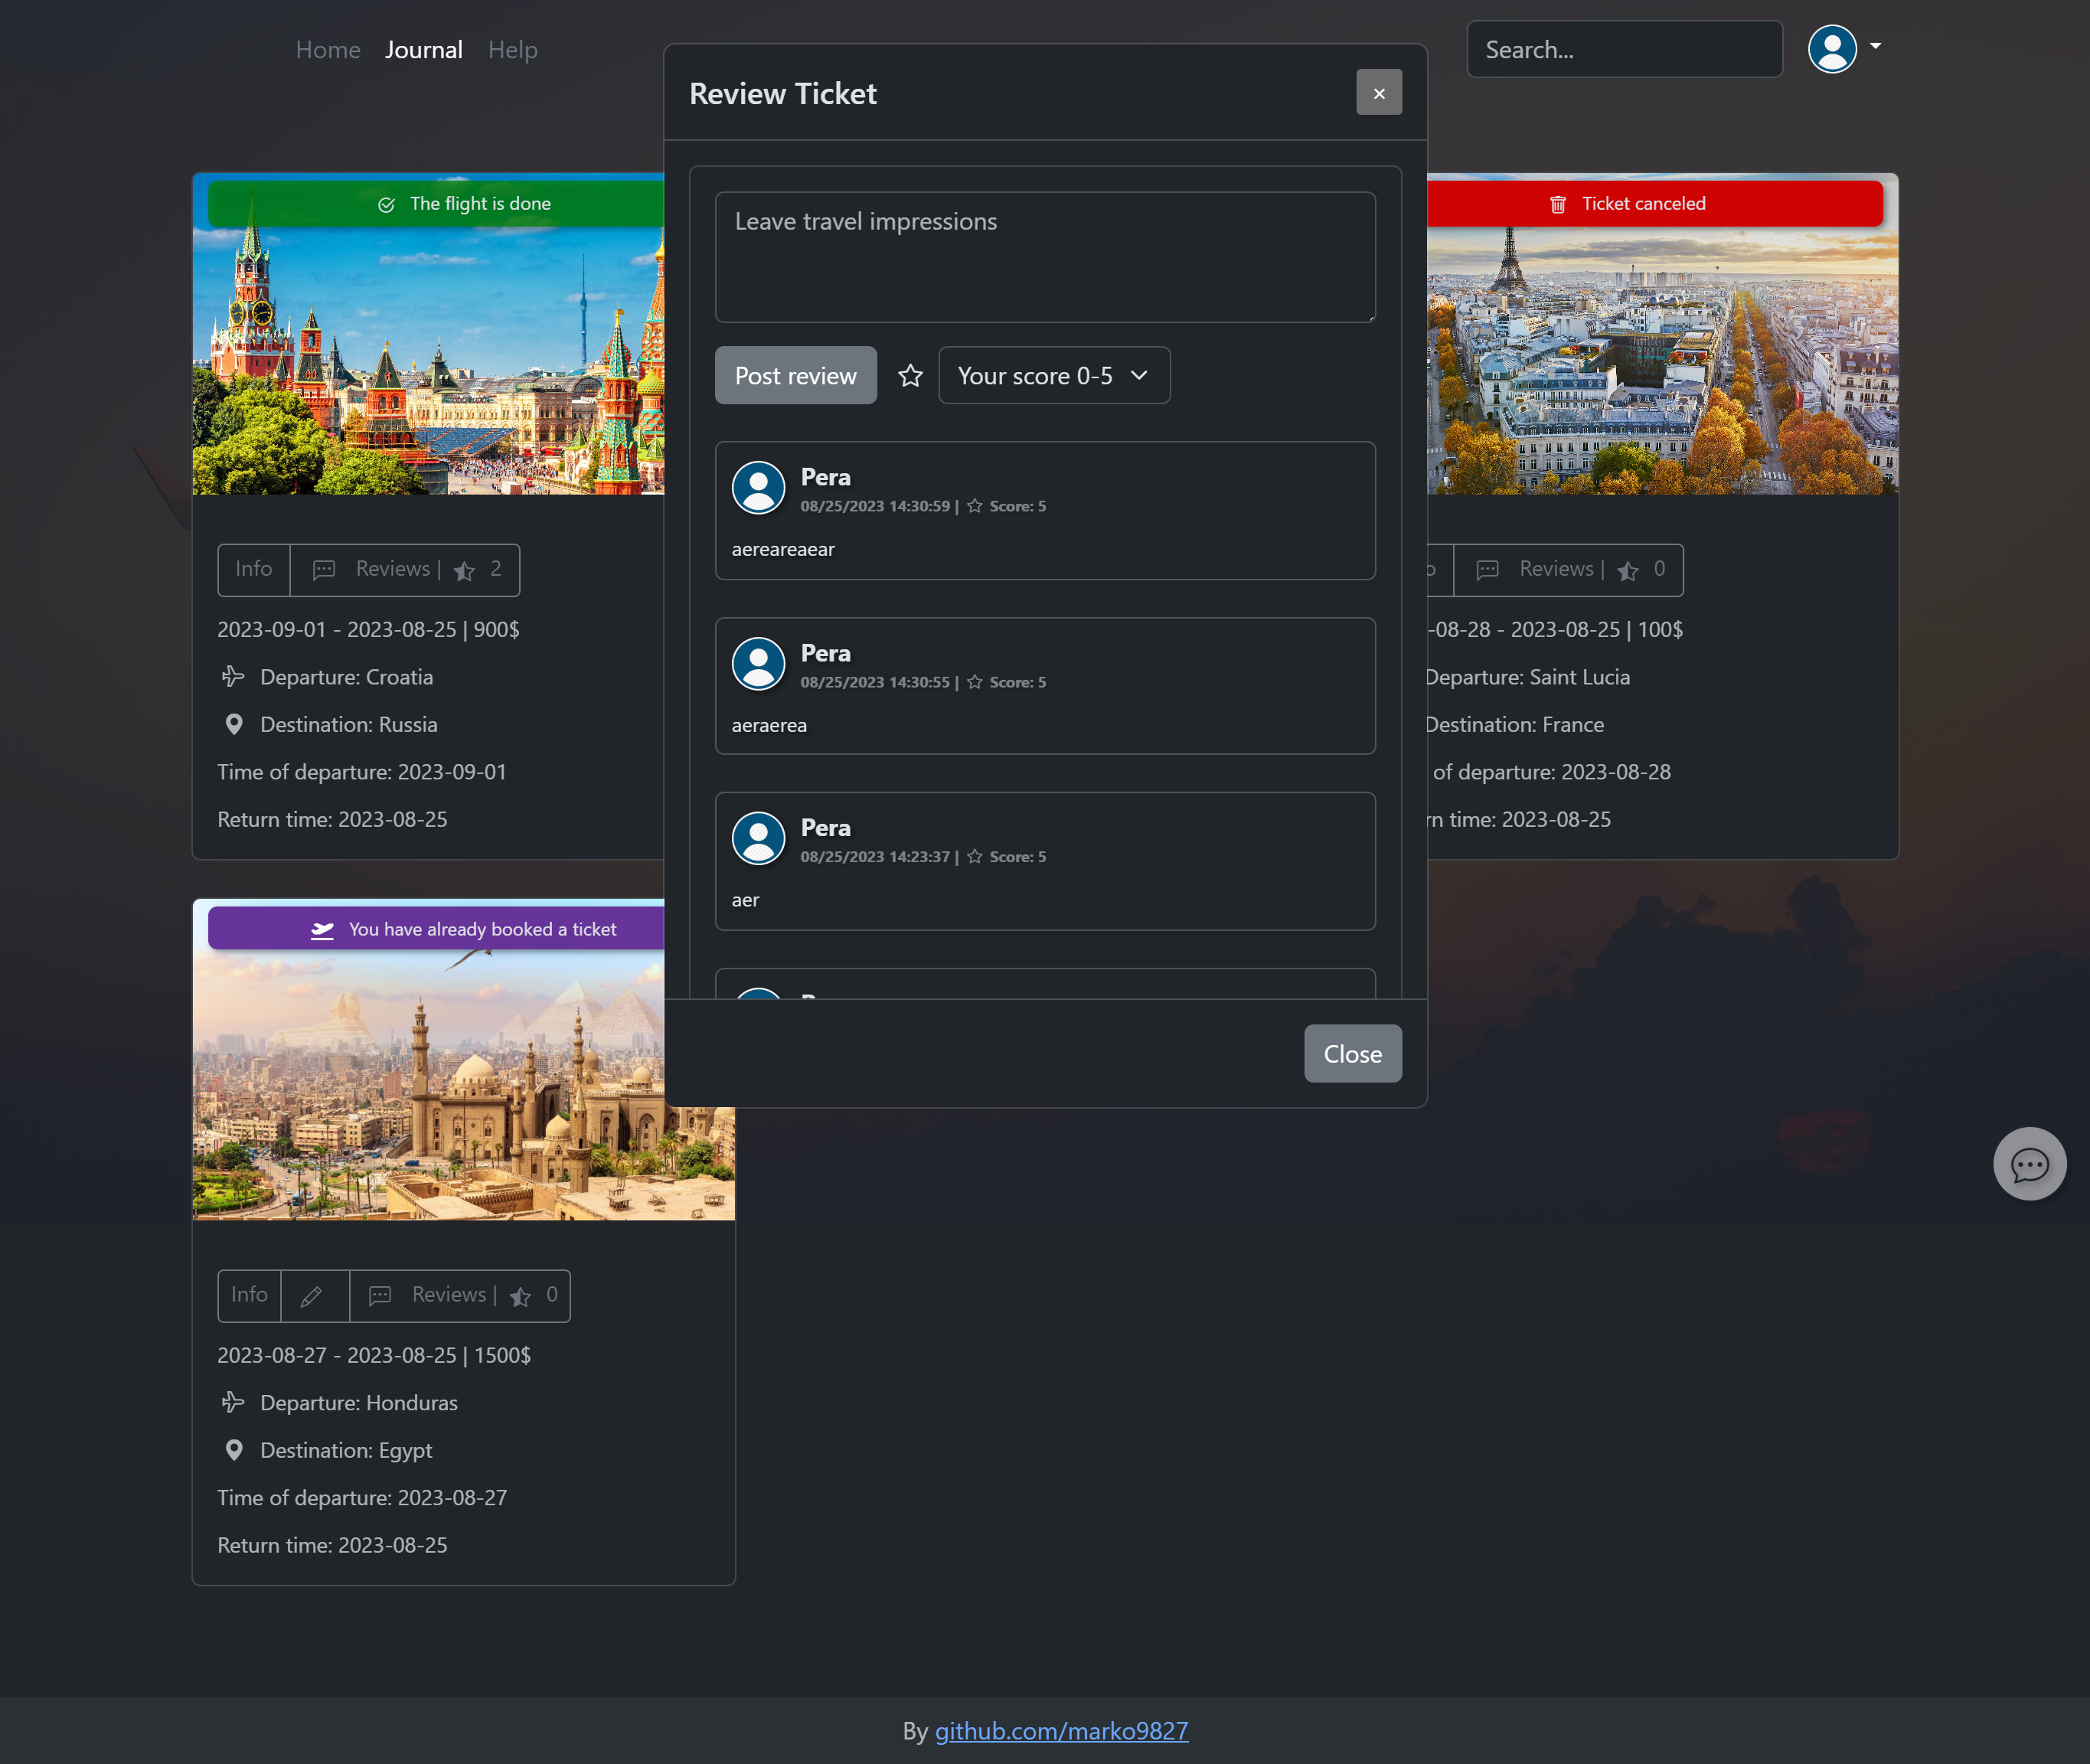This screenshot has width=2090, height=1764.
Task: Expand the Your score 0-5 dropdown
Action: [x=1053, y=376]
